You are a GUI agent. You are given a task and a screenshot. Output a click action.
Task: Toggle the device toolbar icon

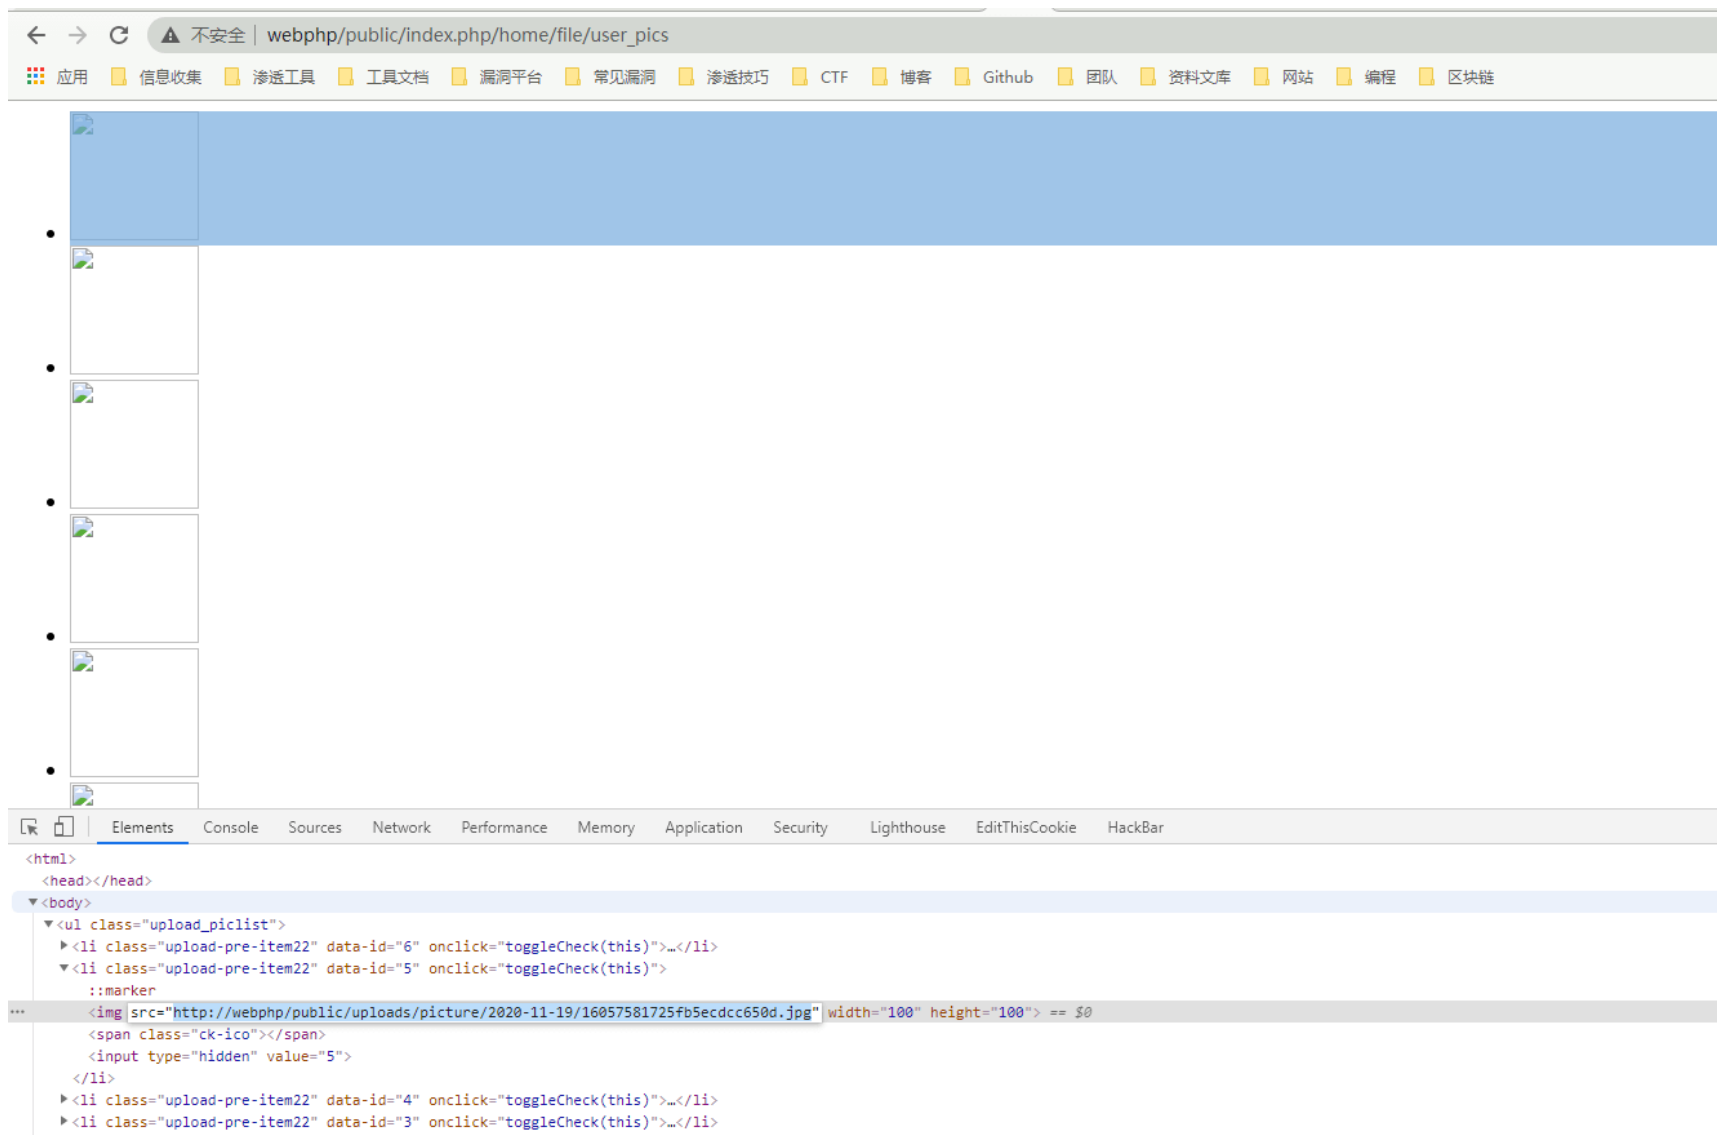[64, 827]
